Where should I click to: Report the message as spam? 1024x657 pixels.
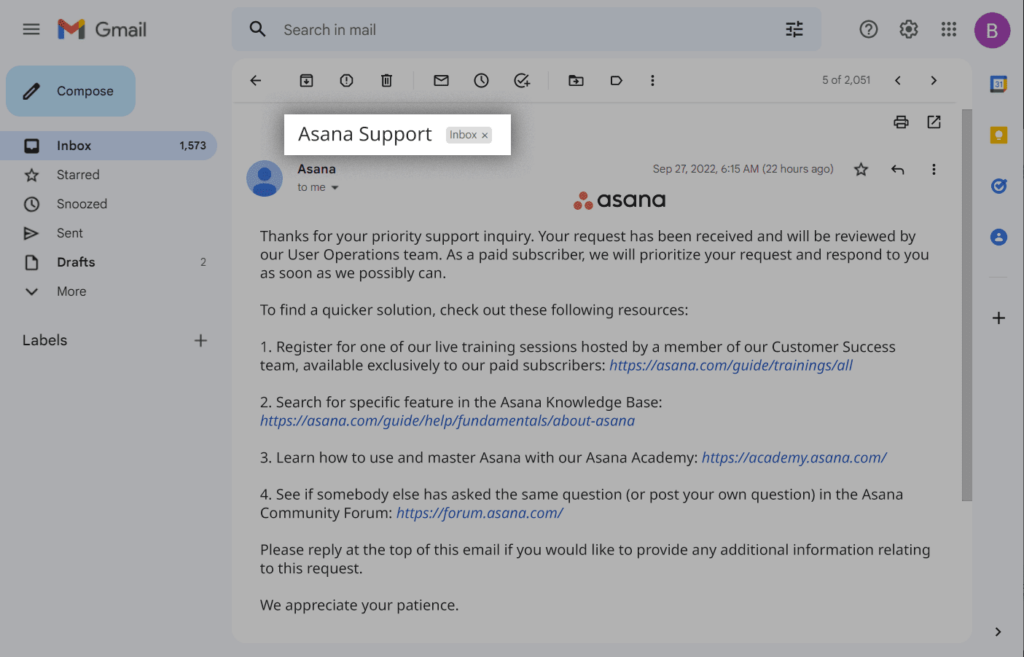pos(346,80)
